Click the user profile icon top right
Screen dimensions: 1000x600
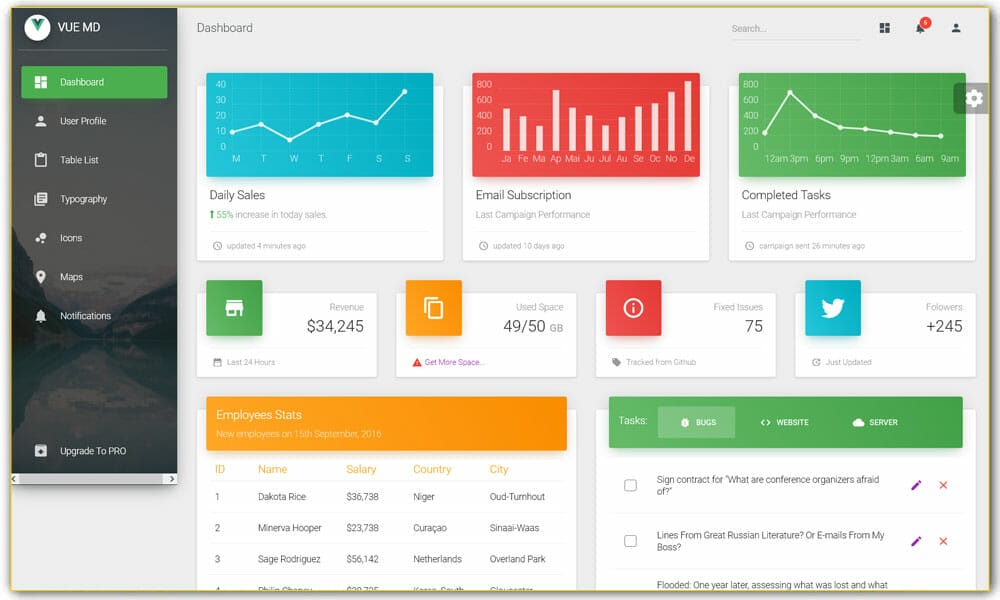click(956, 29)
